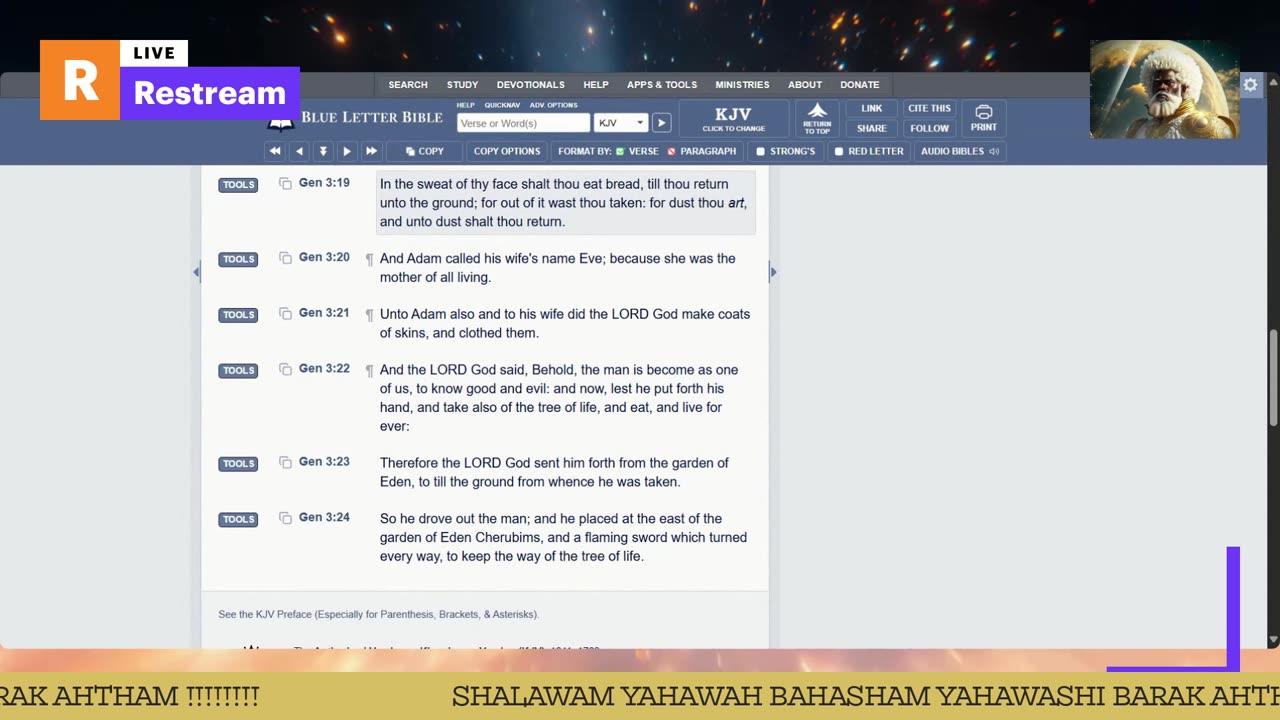Open the QuickNav link
The width and height of the screenshot is (1280, 720).
click(x=502, y=105)
